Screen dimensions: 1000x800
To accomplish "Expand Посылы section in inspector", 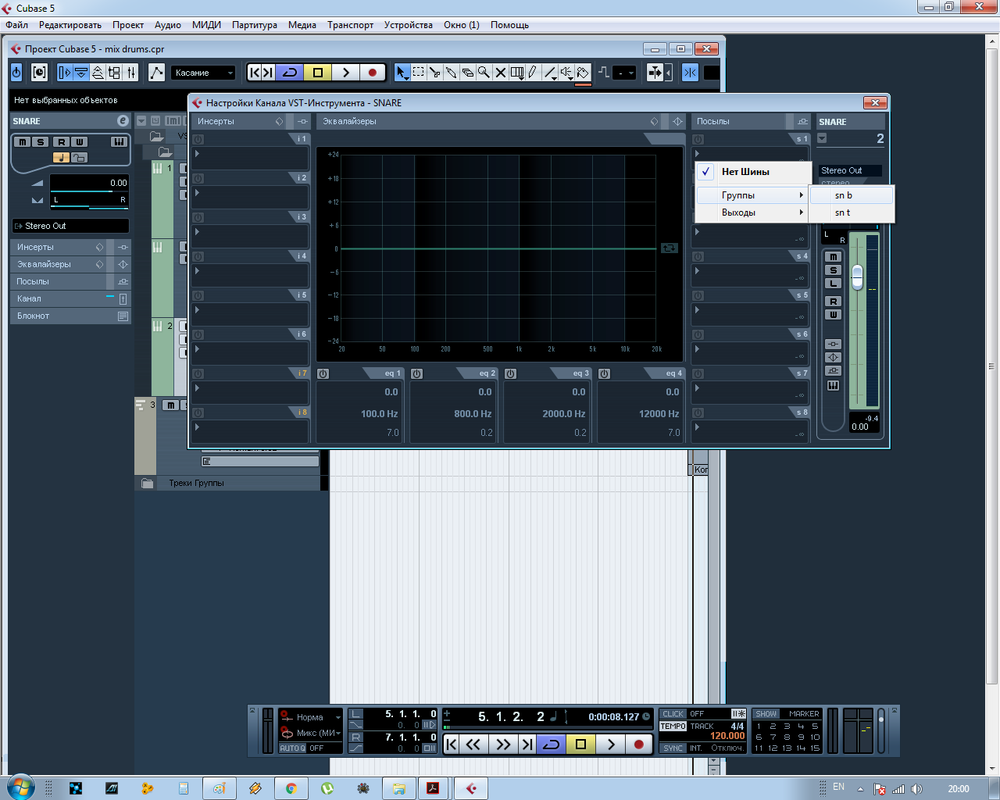I will coord(70,281).
